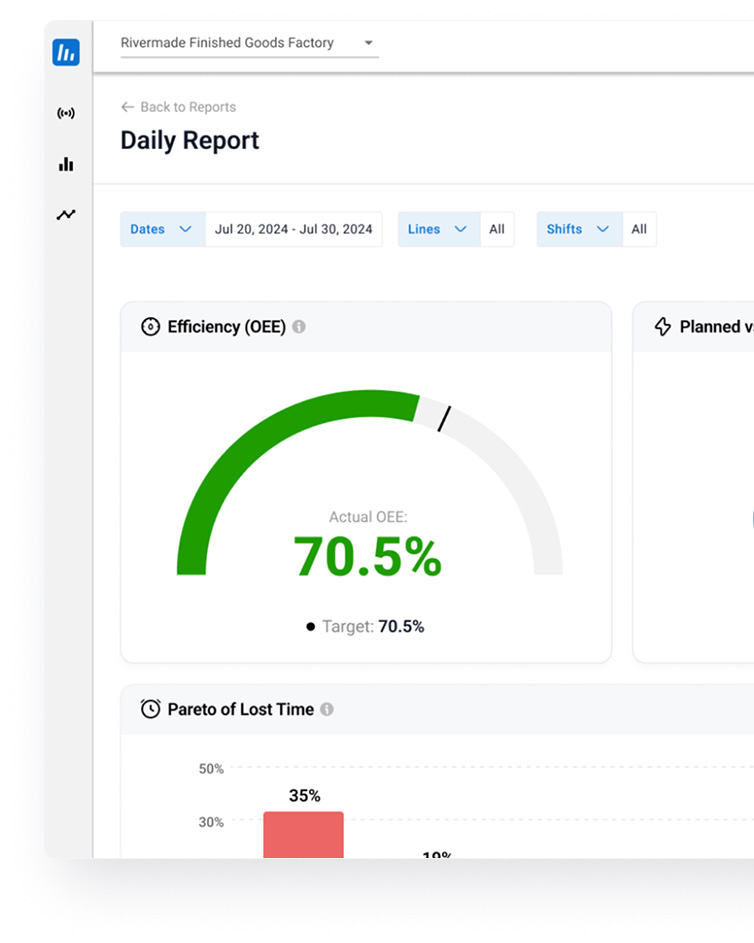
Task: Click the red 35% Pareto bar
Action: 304,835
